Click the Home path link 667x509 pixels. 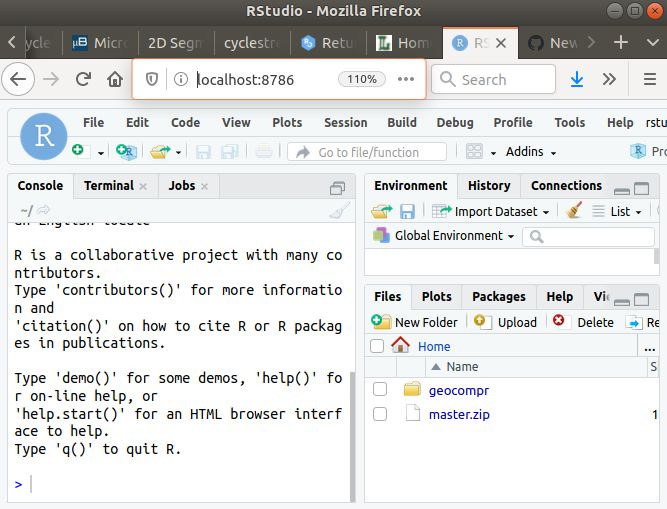pos(434,347)
